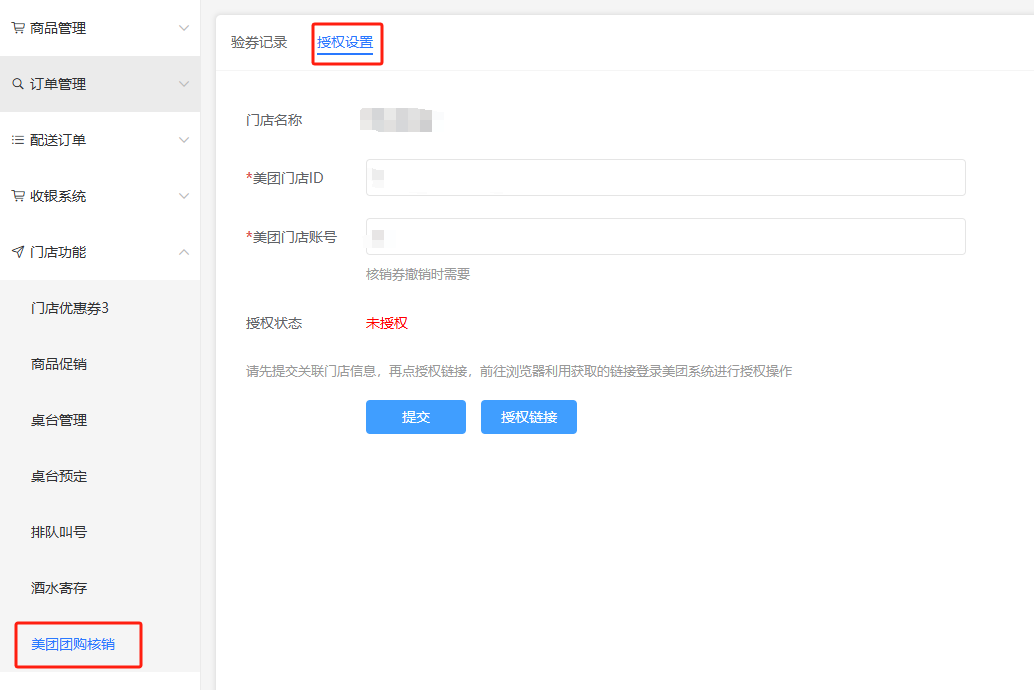This screenshot has height=690, width=1034.
Task: Open the 桌台管理 sidebar item
Action: tap(59, 420)
